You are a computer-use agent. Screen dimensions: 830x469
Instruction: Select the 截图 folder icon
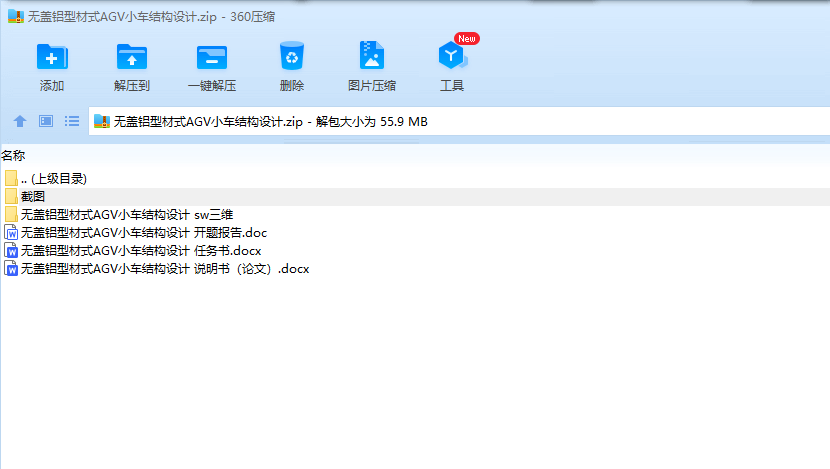(11, 196)
